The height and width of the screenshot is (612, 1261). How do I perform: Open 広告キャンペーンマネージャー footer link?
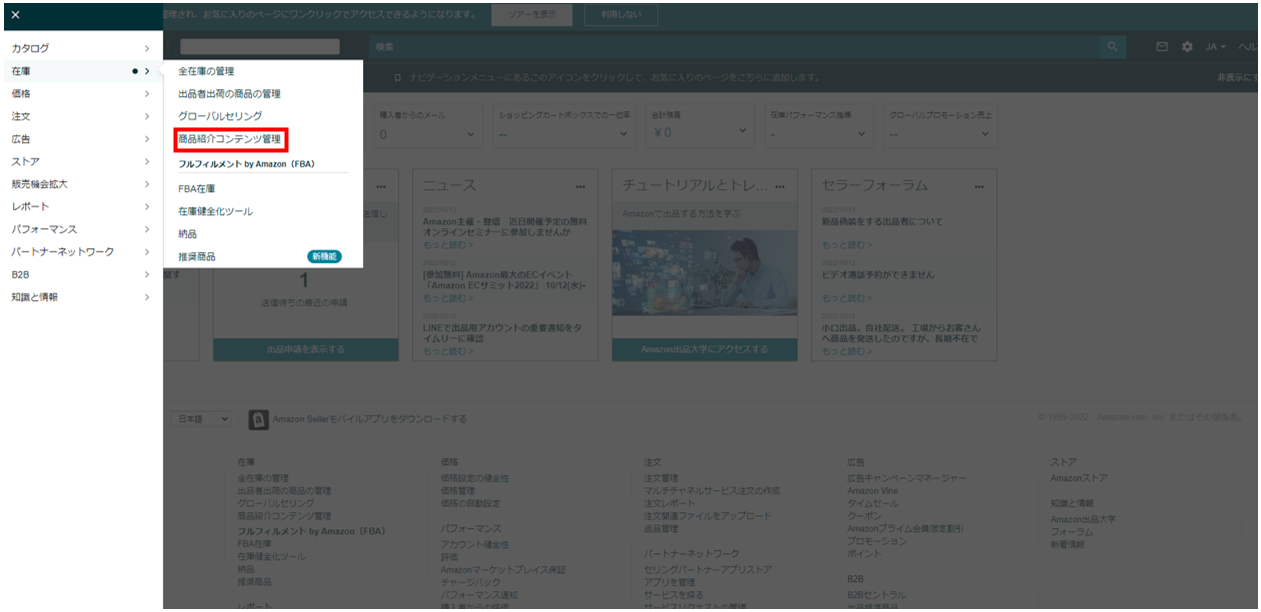pos(907,478)
